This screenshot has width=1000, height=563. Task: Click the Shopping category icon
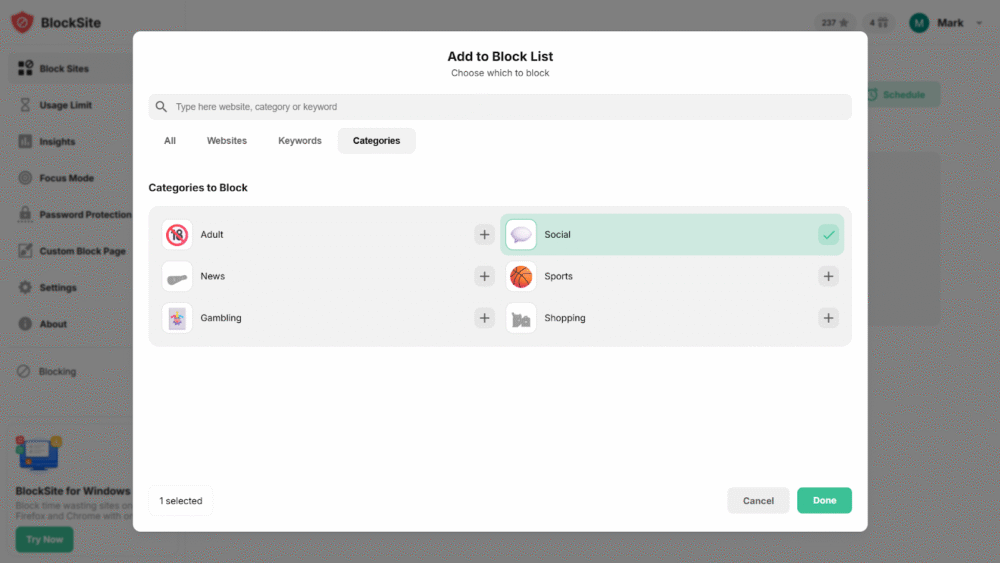click(521, 318)
